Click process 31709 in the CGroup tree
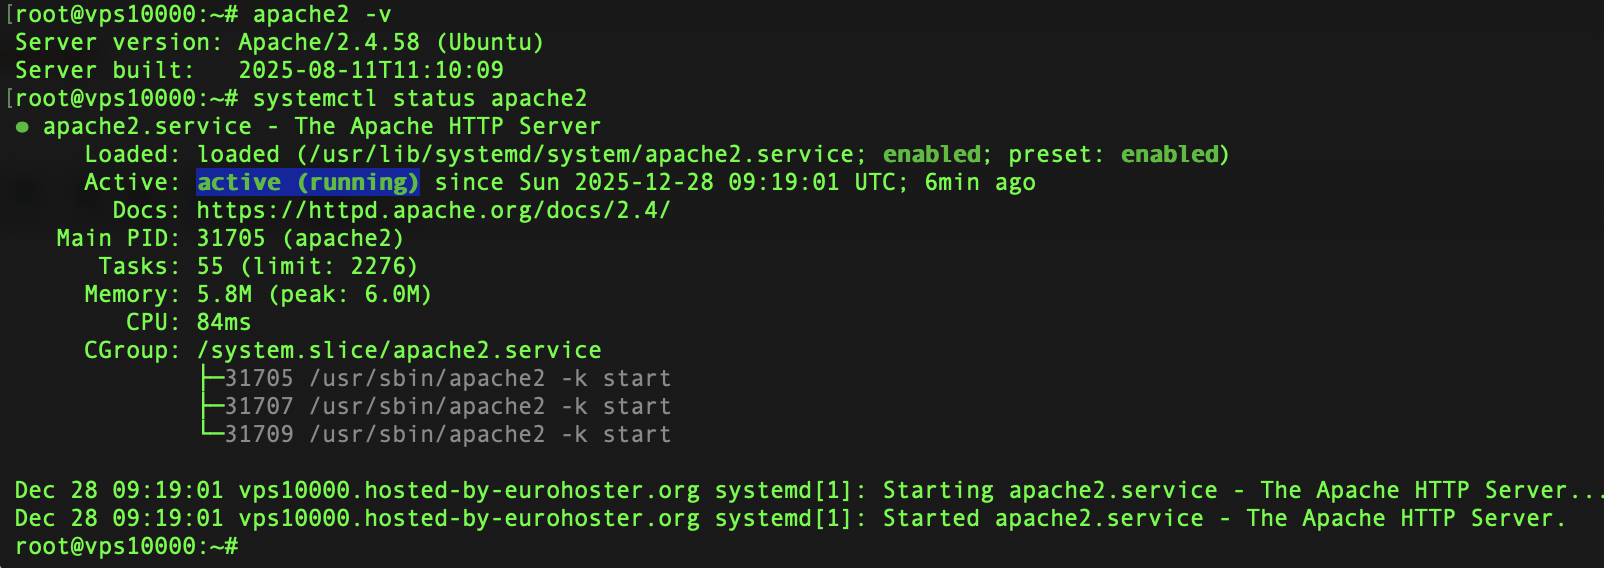This screenshot has width=1604, height=568. click(259, 435)
